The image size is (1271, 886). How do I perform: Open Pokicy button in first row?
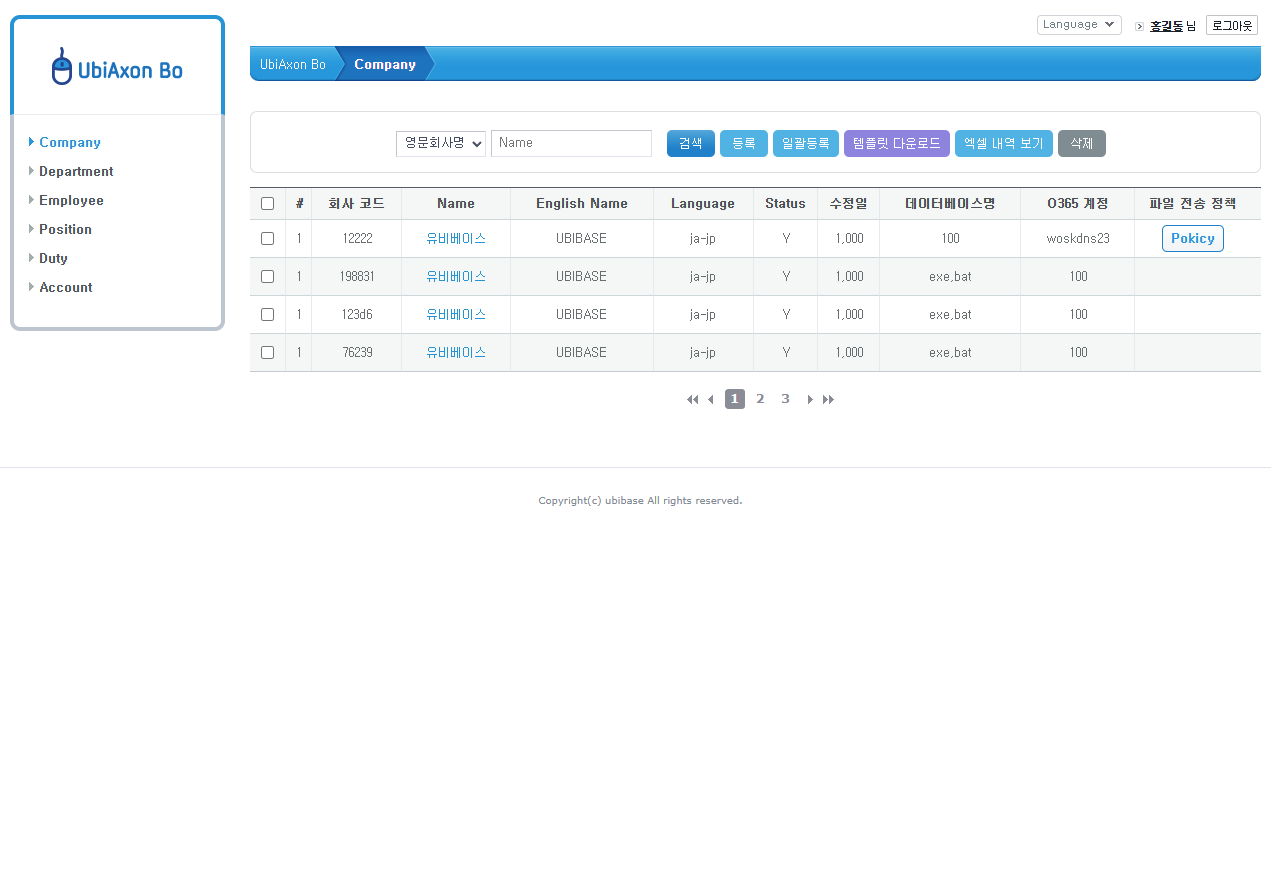[1192, 239]
